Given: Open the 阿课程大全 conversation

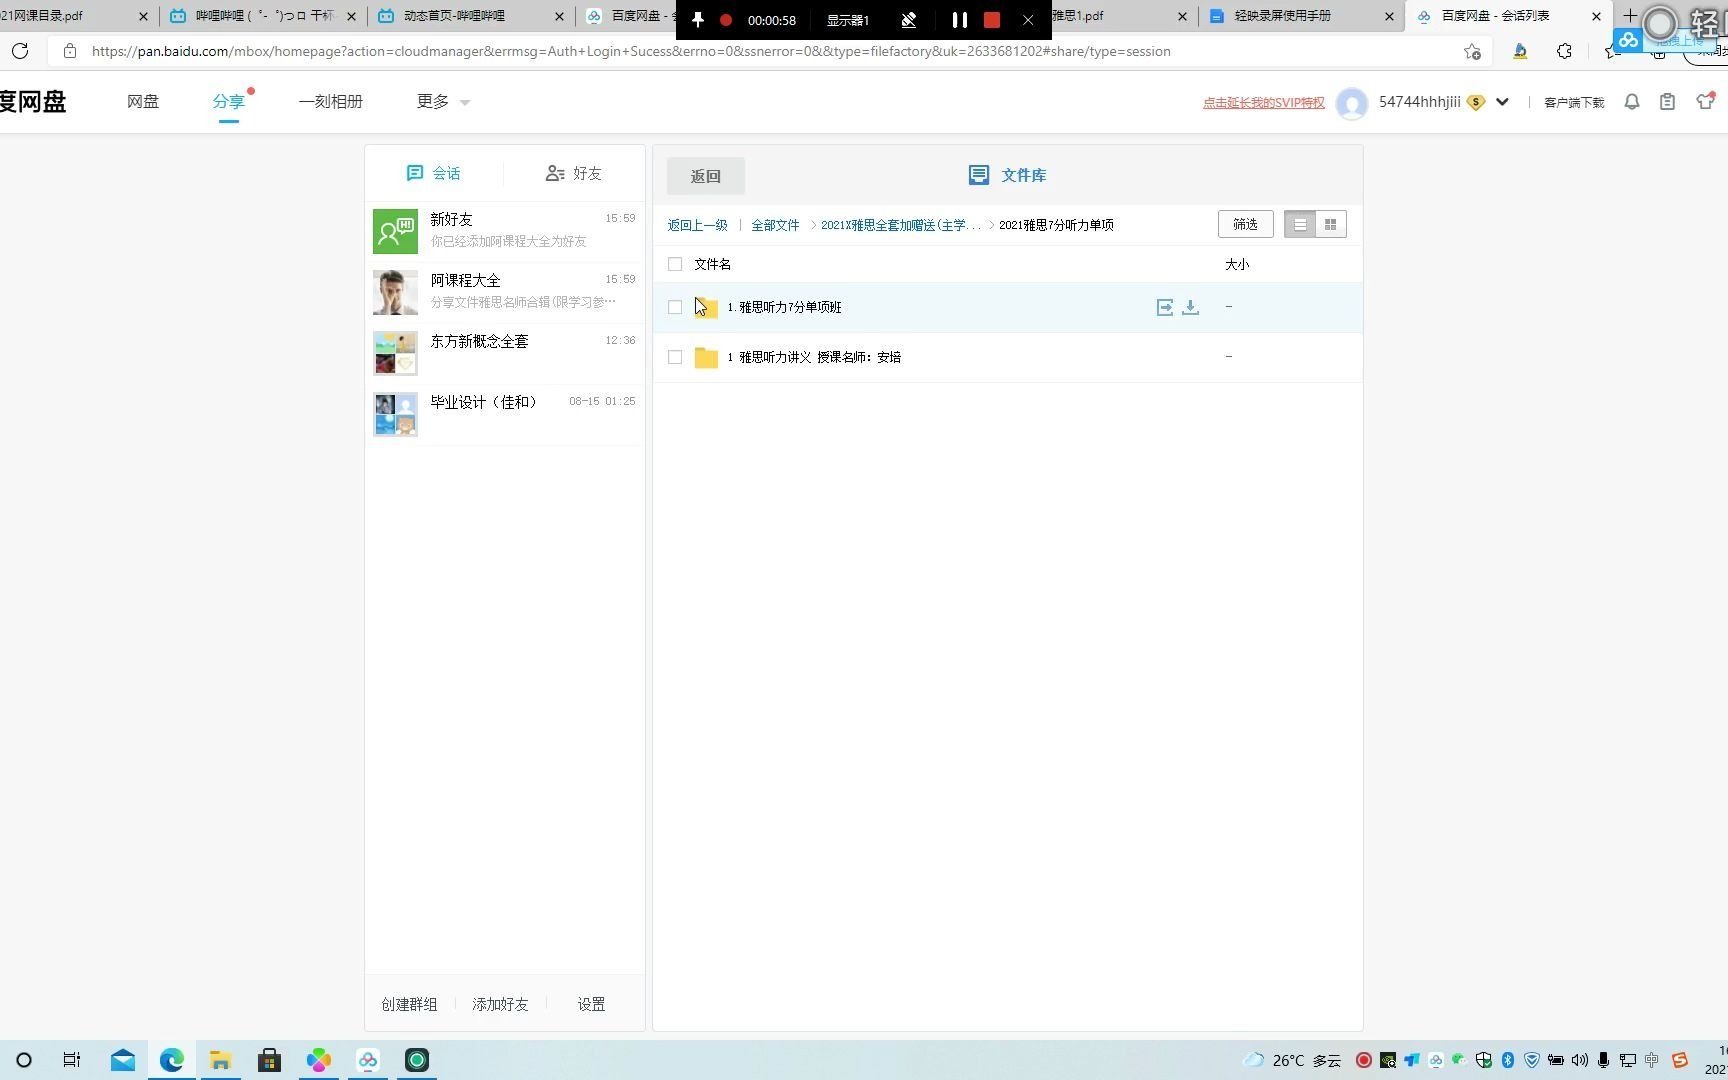Looking at the screenshot, I should (x=505, y=292).
